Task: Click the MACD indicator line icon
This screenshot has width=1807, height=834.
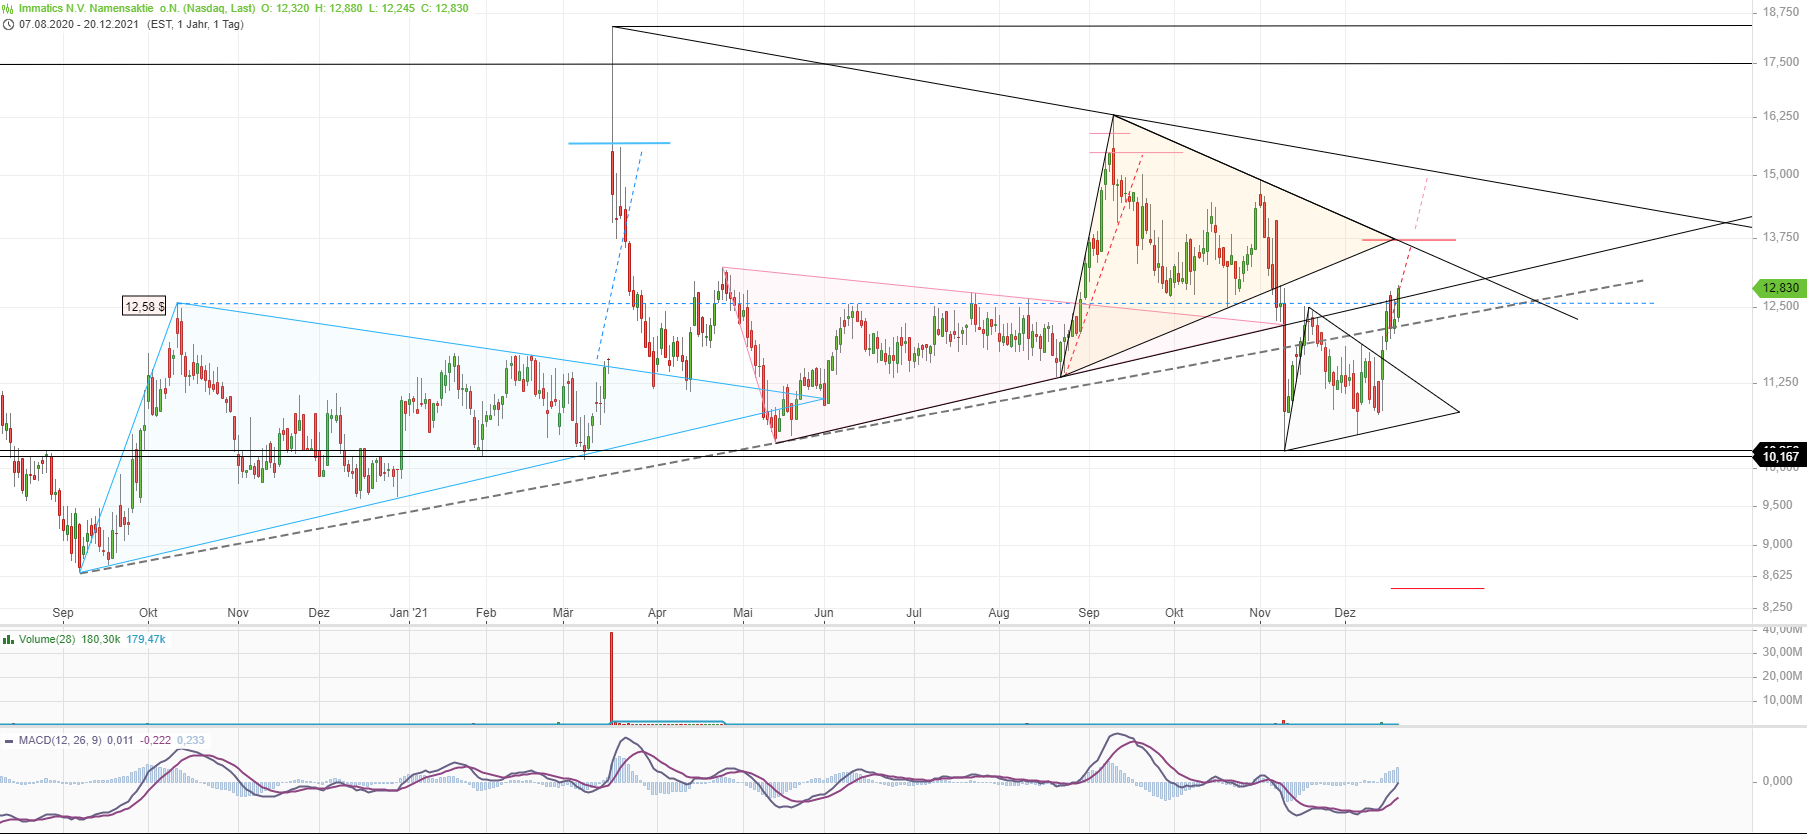Action: point(8,741)
